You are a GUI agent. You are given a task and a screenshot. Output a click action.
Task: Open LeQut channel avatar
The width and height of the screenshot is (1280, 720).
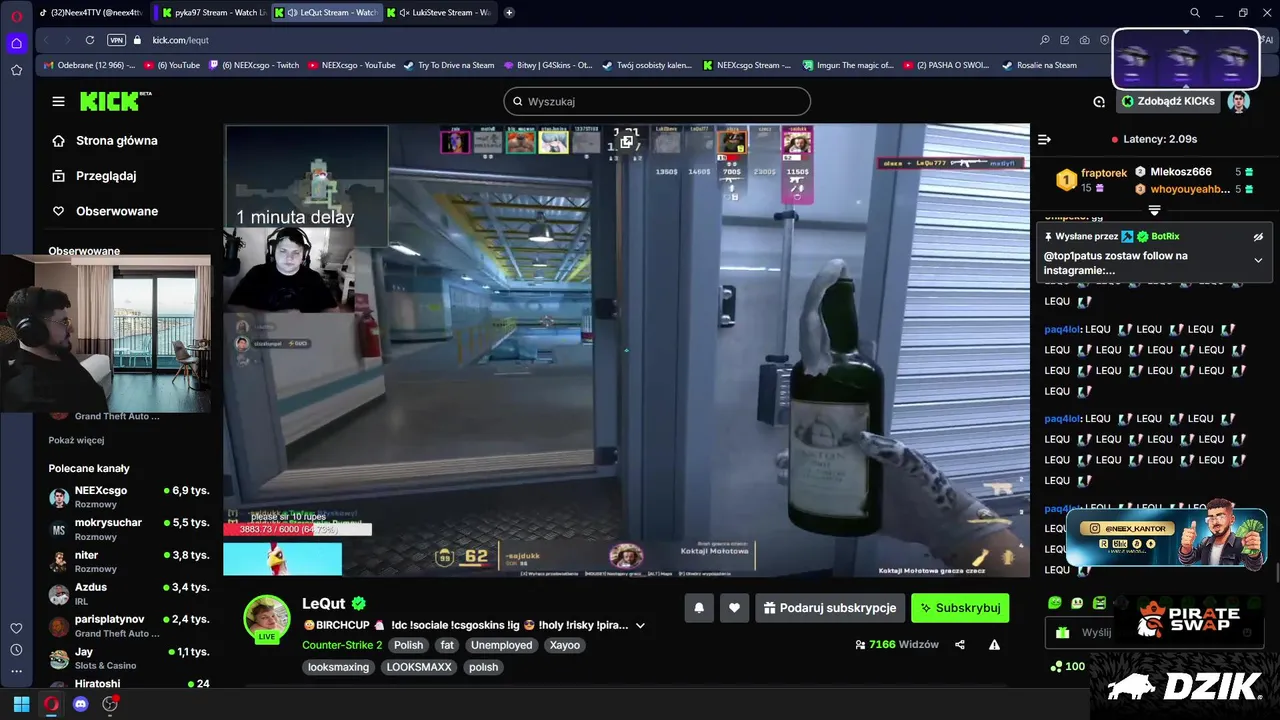point(267,618)
